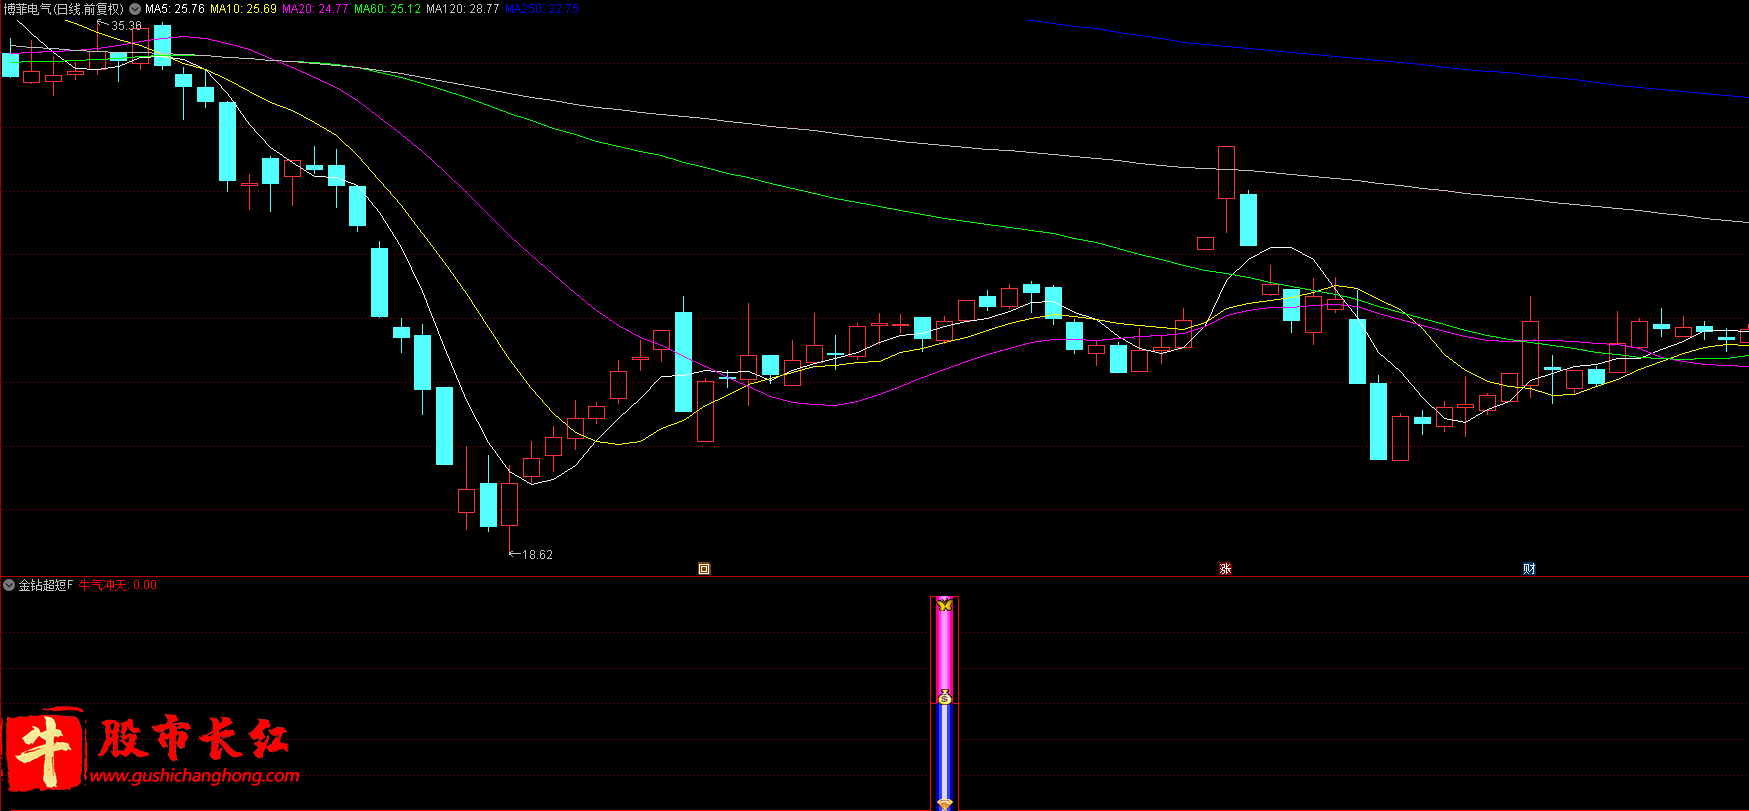Image resolution: width=1749 pixels, height=811 pixels.
Task: Select the MA20: 24.77 indicator label
Action: coord(315,9)
